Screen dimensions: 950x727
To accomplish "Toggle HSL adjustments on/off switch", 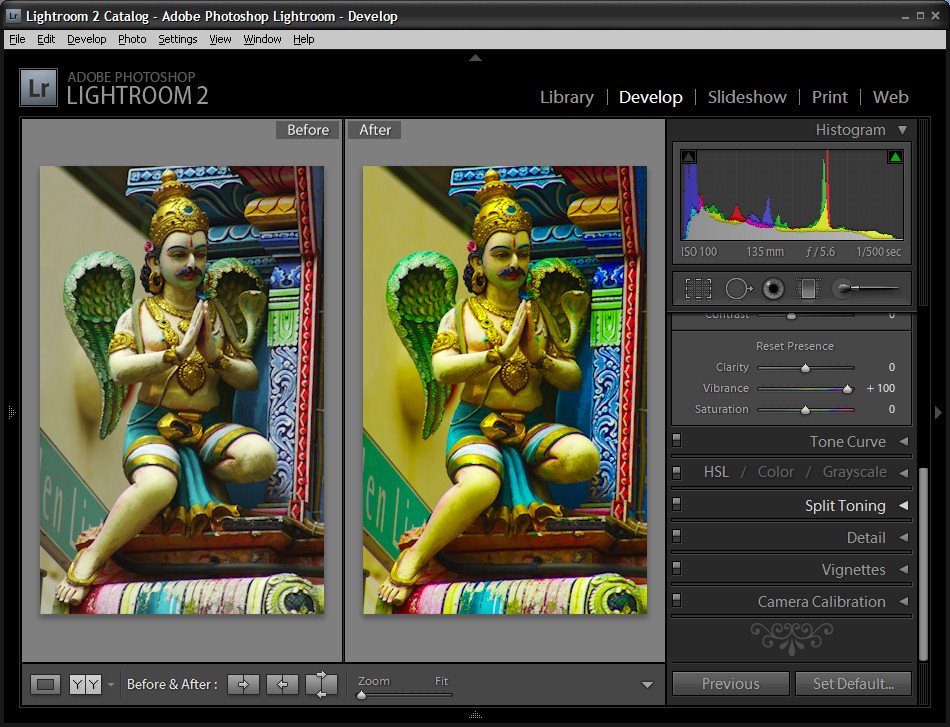I will 677,471.
